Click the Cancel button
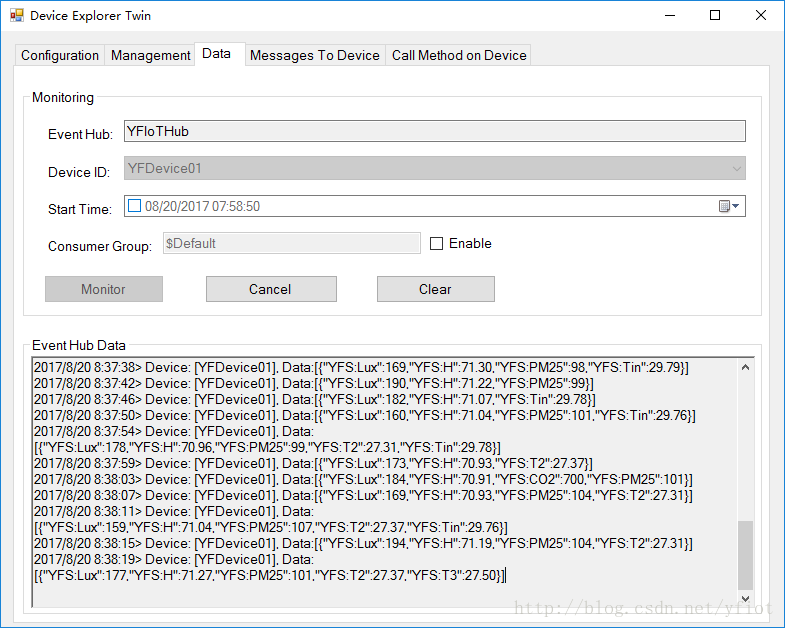The width and height of the screenshot is (785, 628). click(271, 289)
